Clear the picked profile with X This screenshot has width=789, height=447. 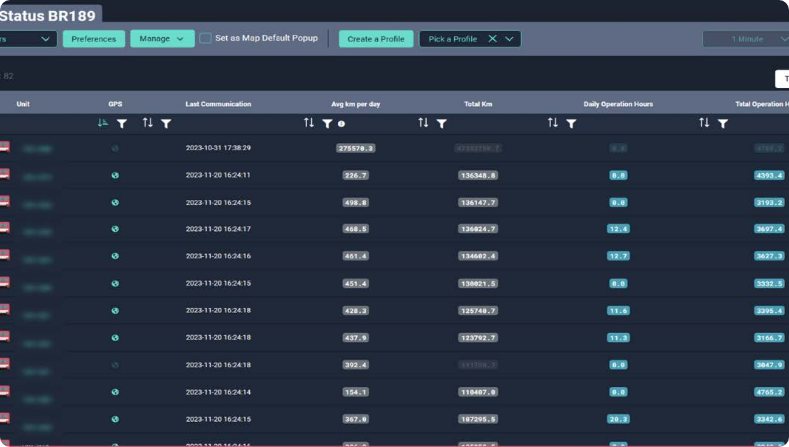(492, 39)
